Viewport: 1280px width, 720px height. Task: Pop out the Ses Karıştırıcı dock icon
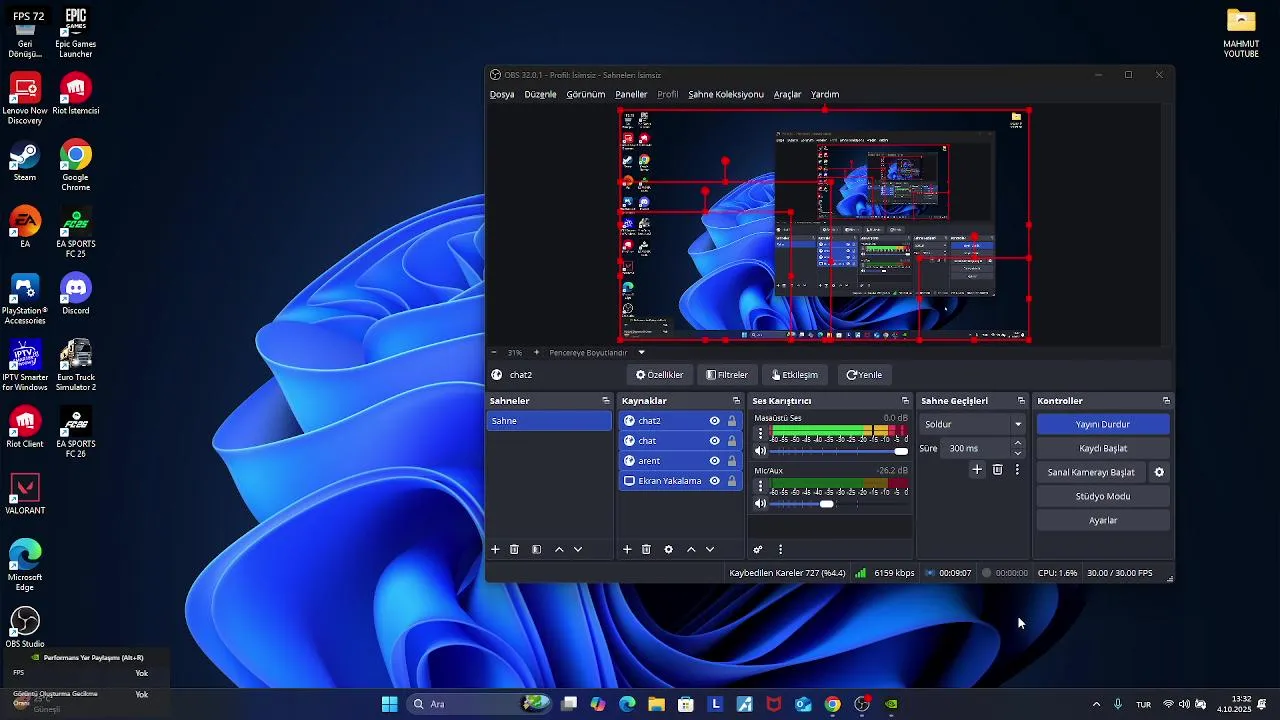click(905, 401)
